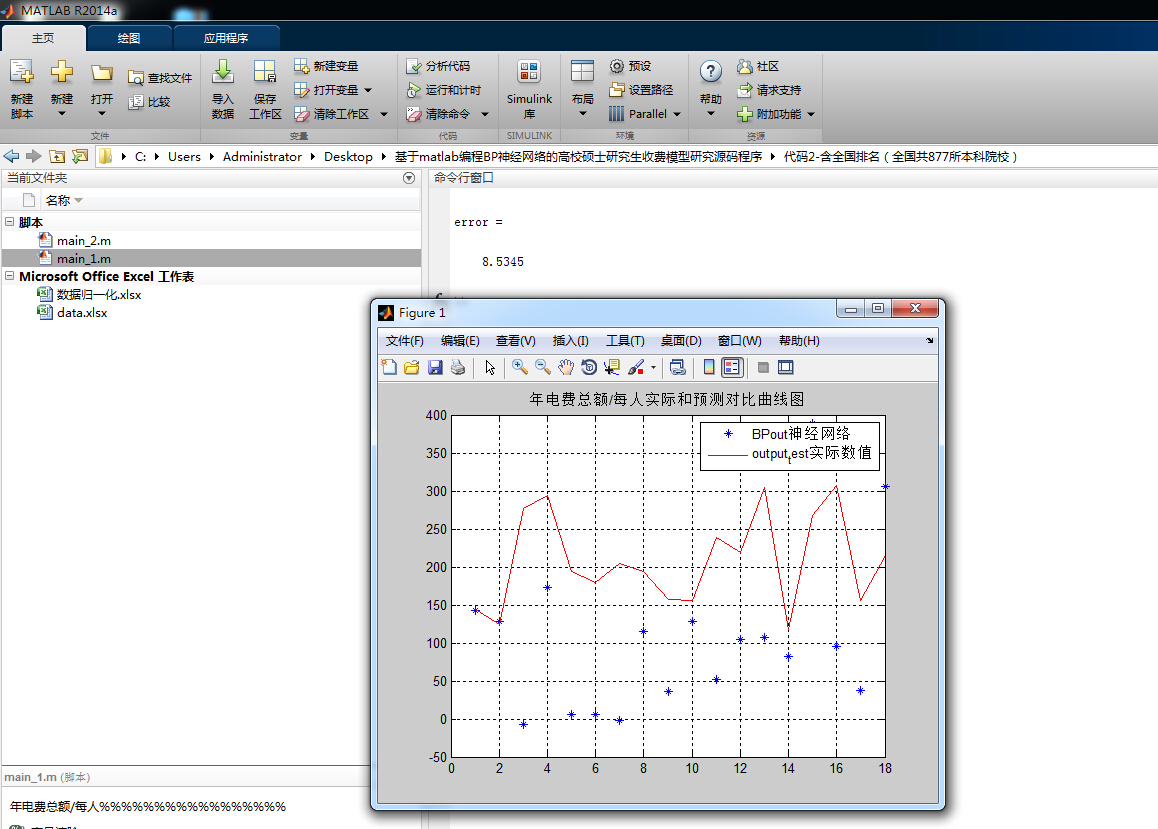Click Import Data (导入数据) icon
The width and height of the screenshot is (1158, 829).
pos(222,72)
